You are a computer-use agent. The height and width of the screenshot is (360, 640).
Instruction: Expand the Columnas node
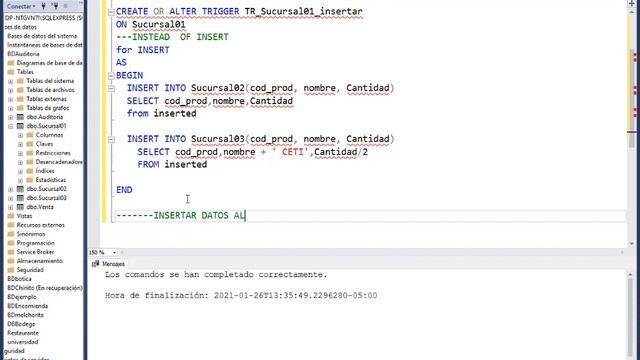point(20,135)
